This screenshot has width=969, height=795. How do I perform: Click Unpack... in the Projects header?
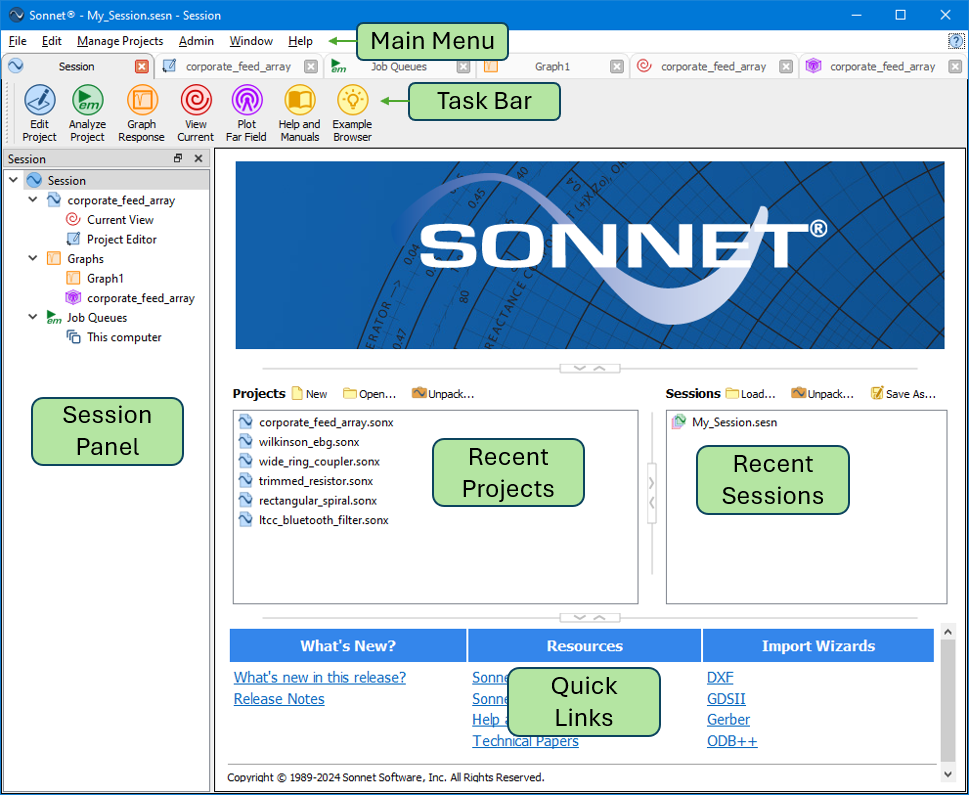pyautogui.click(x=443, y=394)
